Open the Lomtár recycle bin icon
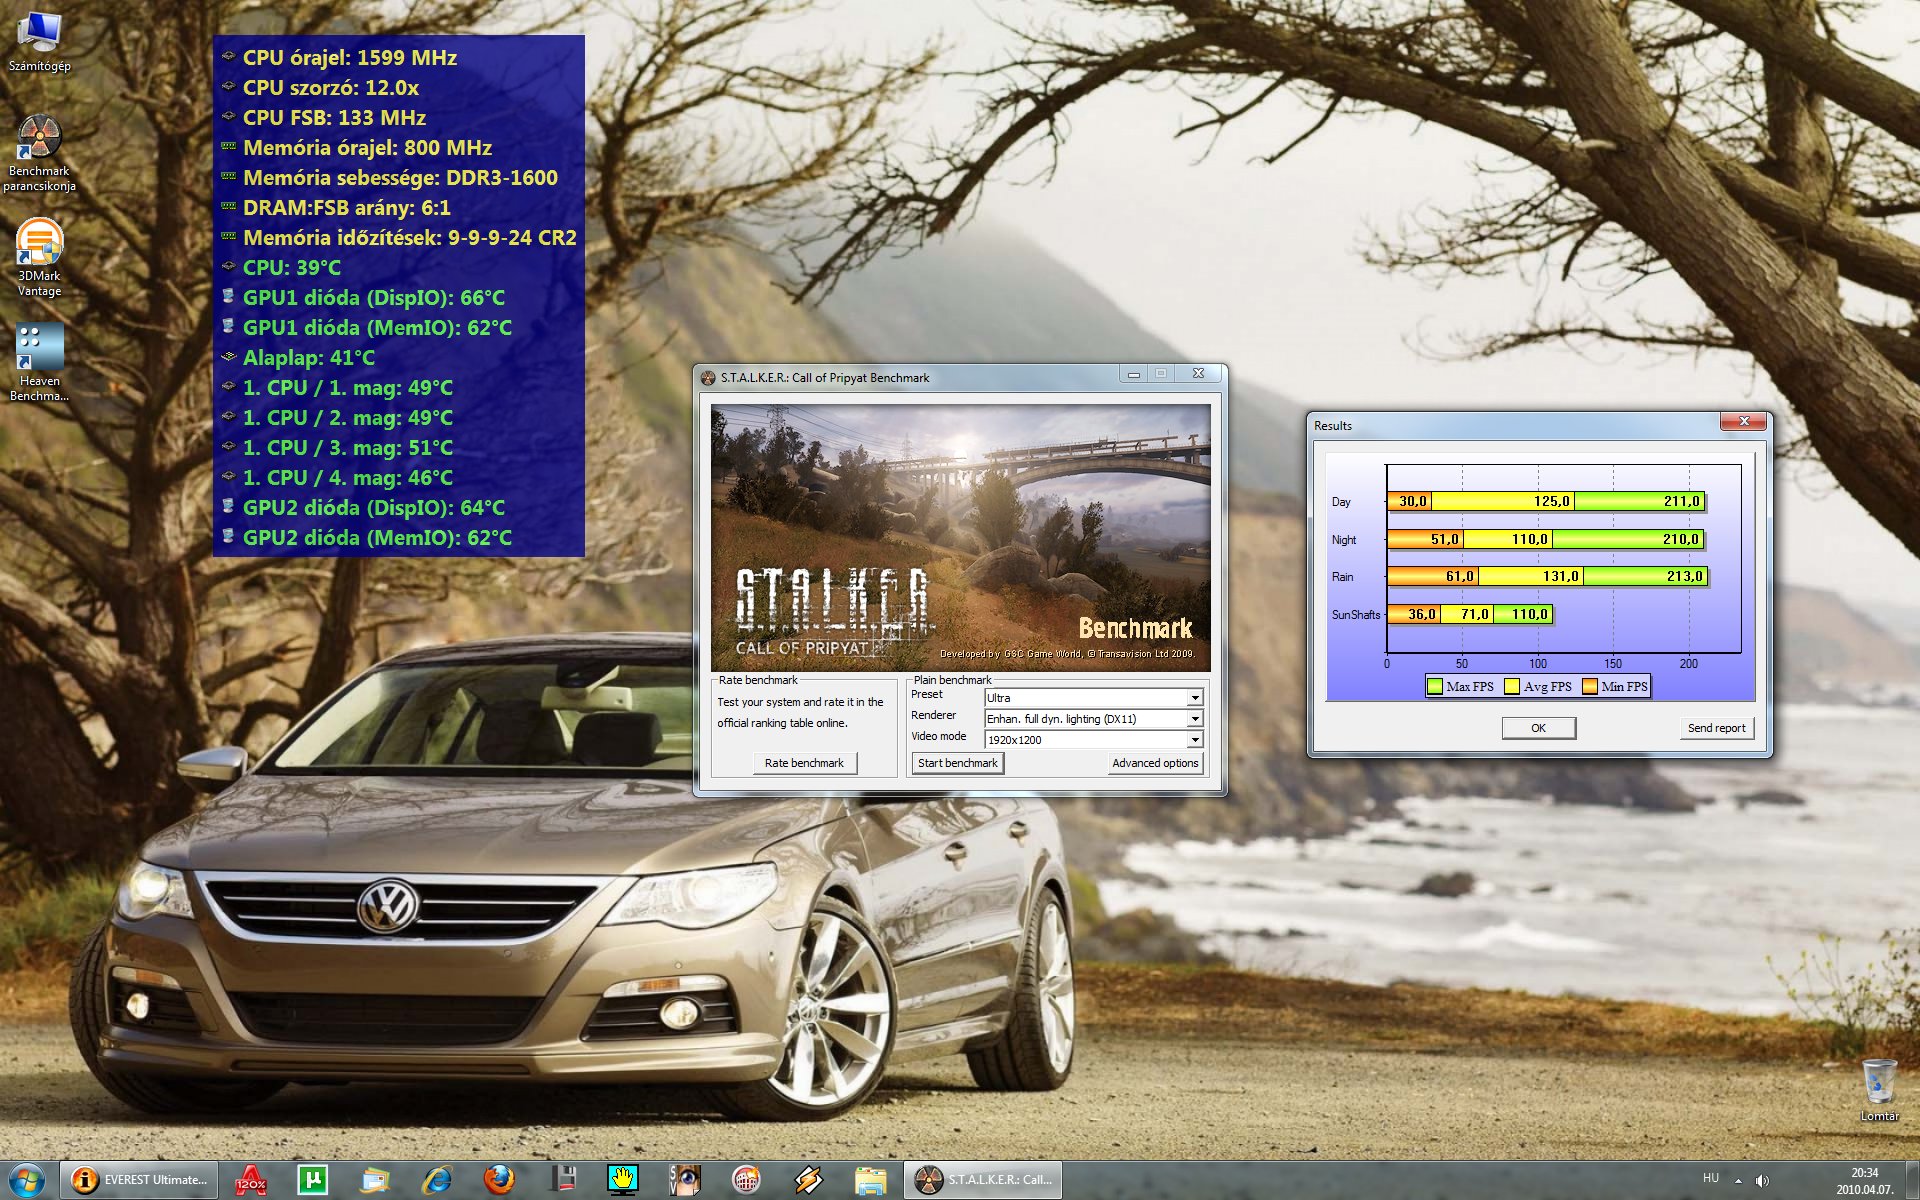1920x1200 pixels. (x=1879, y=1090)
